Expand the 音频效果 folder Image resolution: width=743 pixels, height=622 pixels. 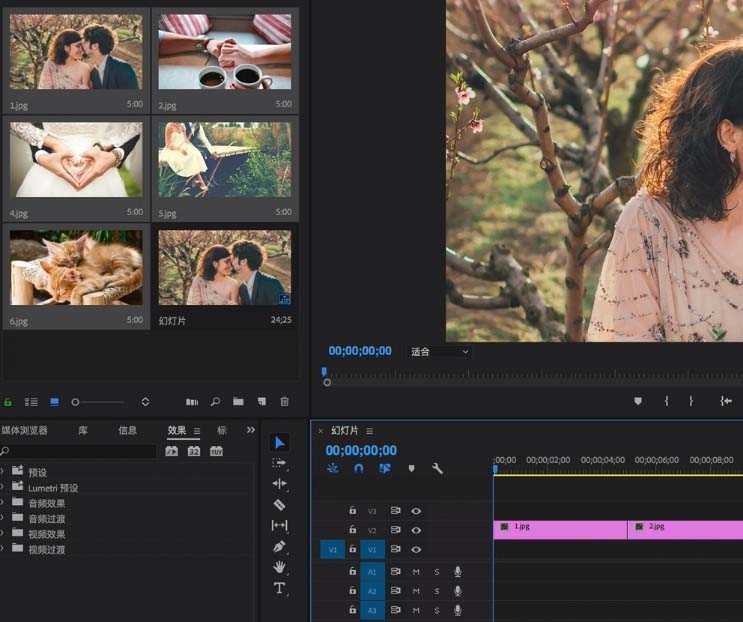[2, 503]
